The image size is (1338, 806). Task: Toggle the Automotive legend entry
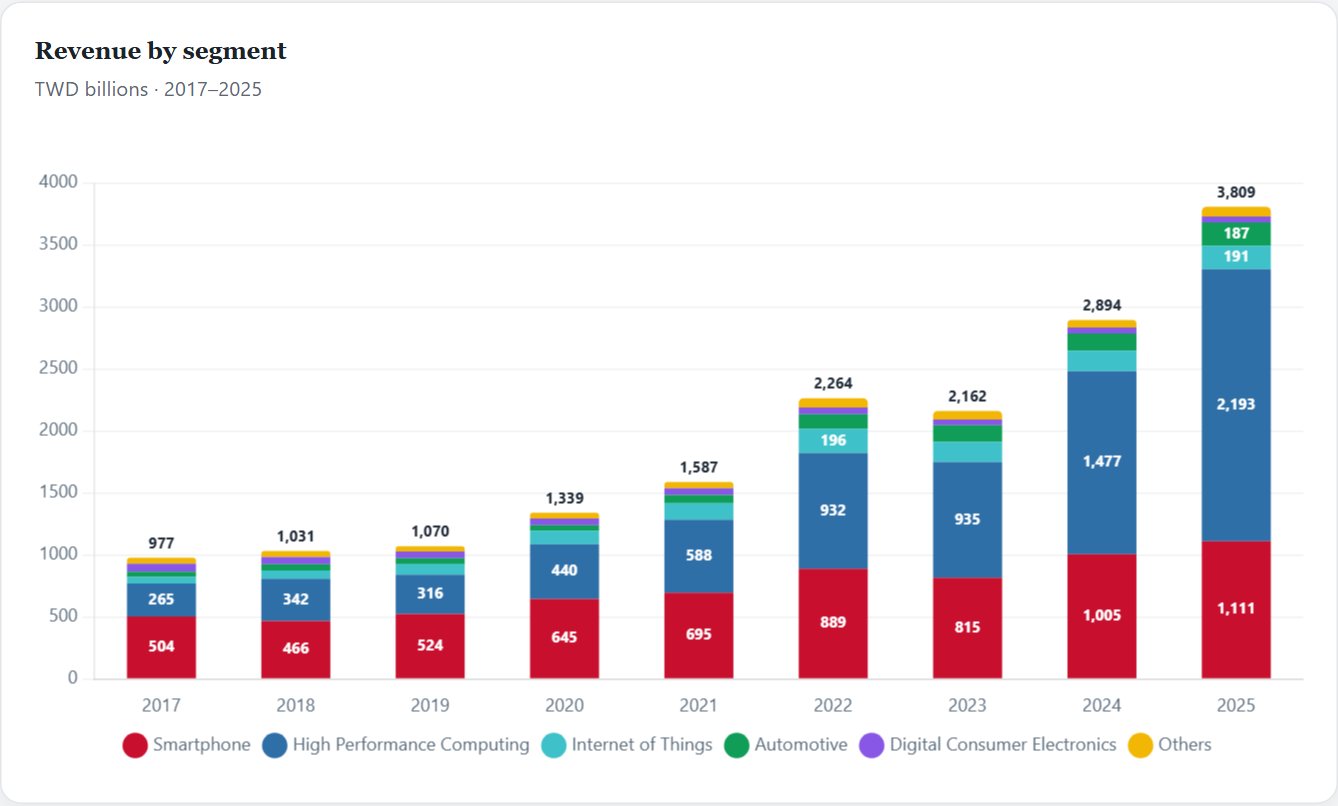[x=786, y=745]
